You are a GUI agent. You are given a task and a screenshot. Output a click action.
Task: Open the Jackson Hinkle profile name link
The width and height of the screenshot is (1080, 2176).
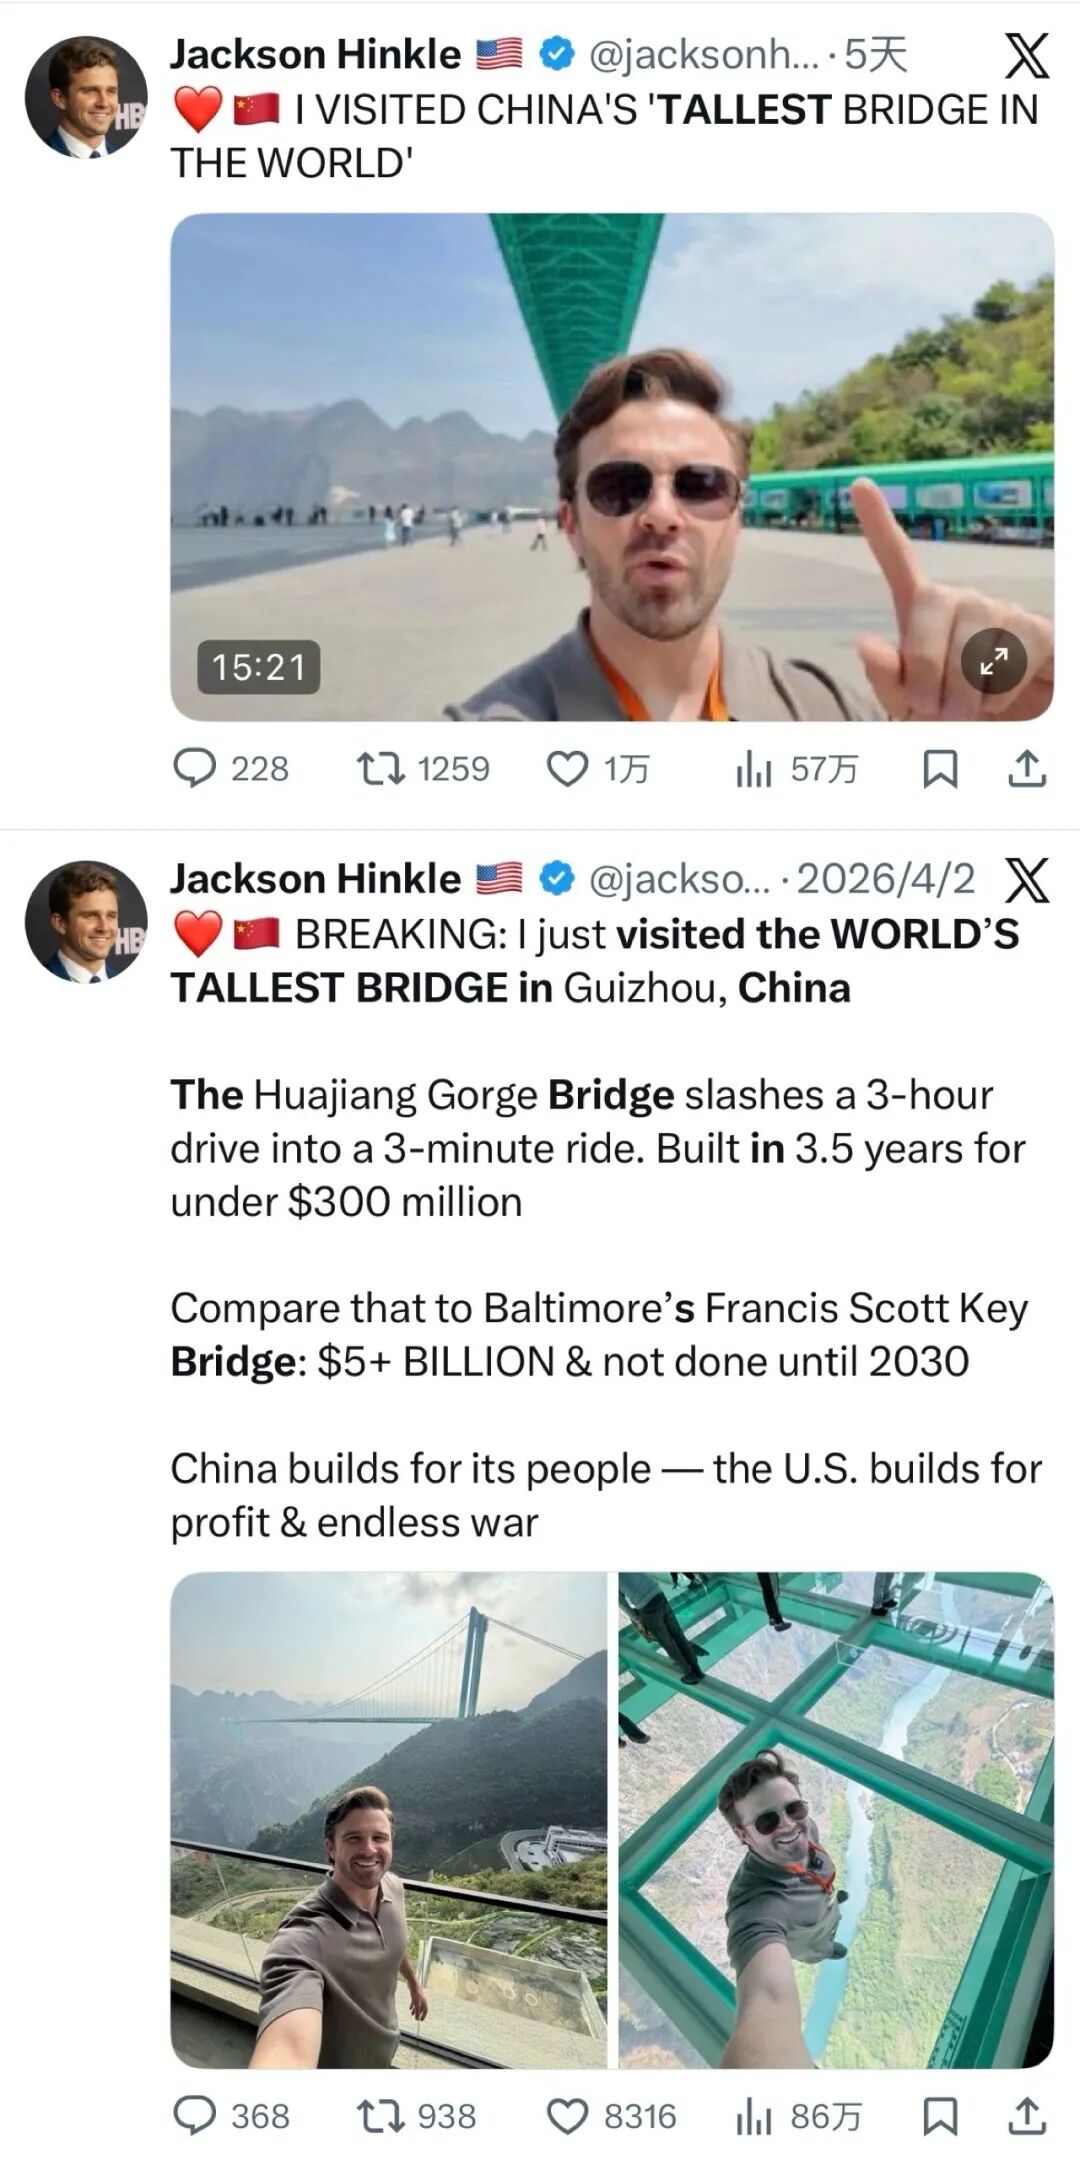click(315, 55)
